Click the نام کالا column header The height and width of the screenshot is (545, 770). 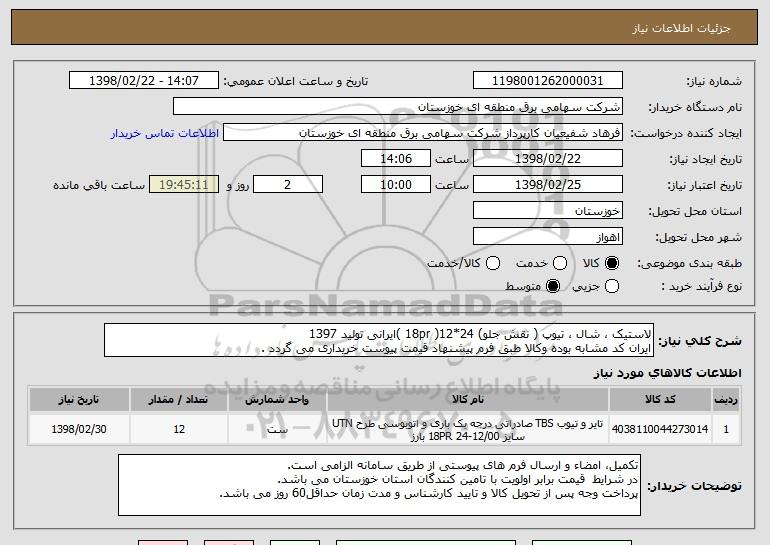[468, 400]
